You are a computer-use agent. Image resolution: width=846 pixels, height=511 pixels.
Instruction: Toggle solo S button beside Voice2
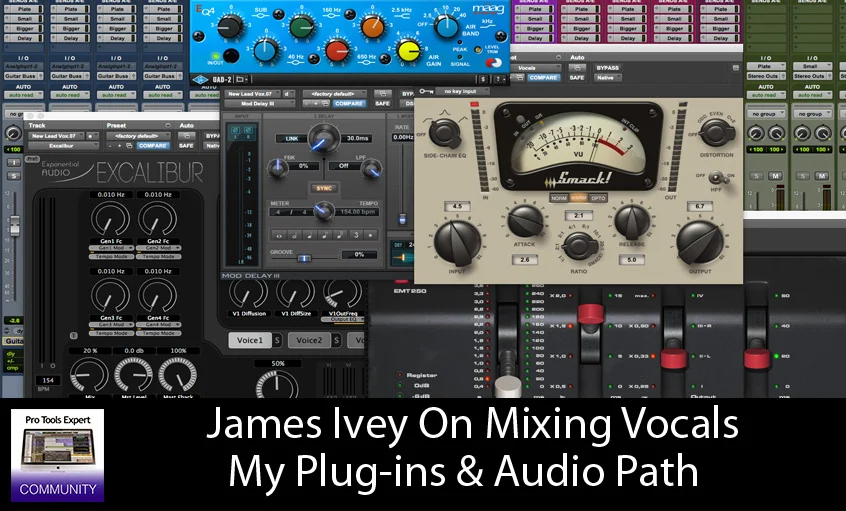[x=337, y=340]
